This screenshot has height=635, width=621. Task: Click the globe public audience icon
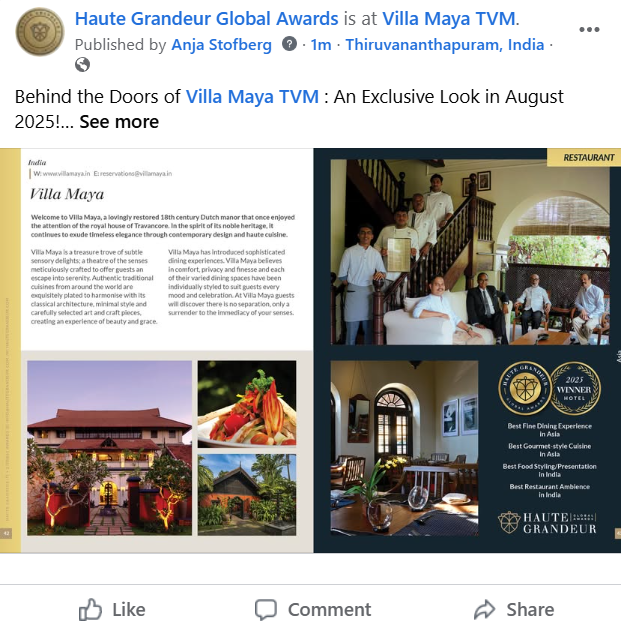(83, 65)
